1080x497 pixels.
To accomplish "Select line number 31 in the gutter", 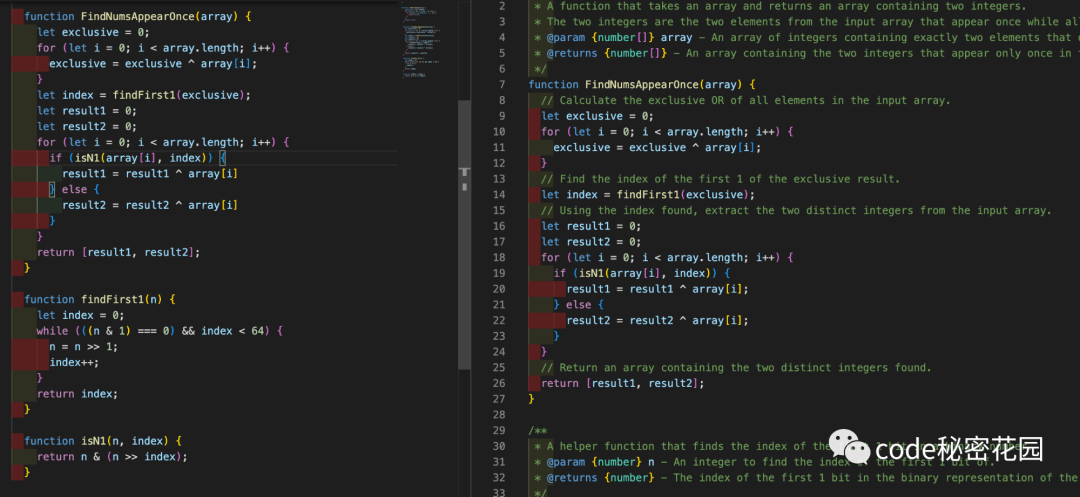I will coord(499,462).
